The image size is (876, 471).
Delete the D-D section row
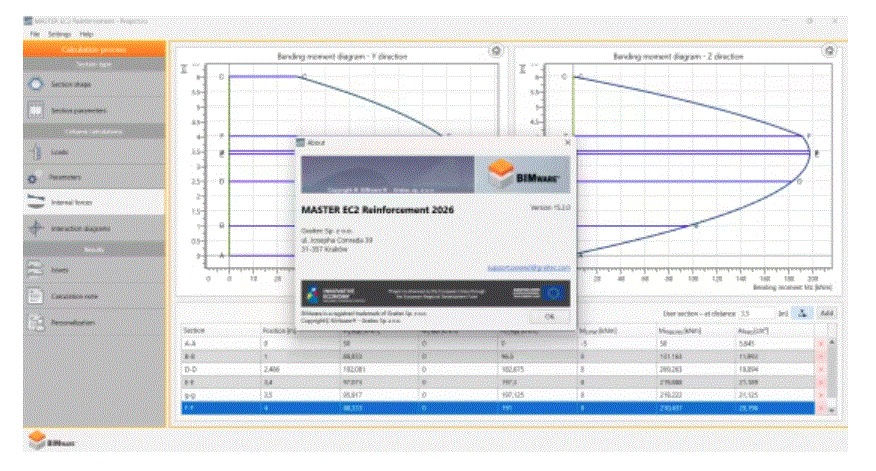[821, 369]
